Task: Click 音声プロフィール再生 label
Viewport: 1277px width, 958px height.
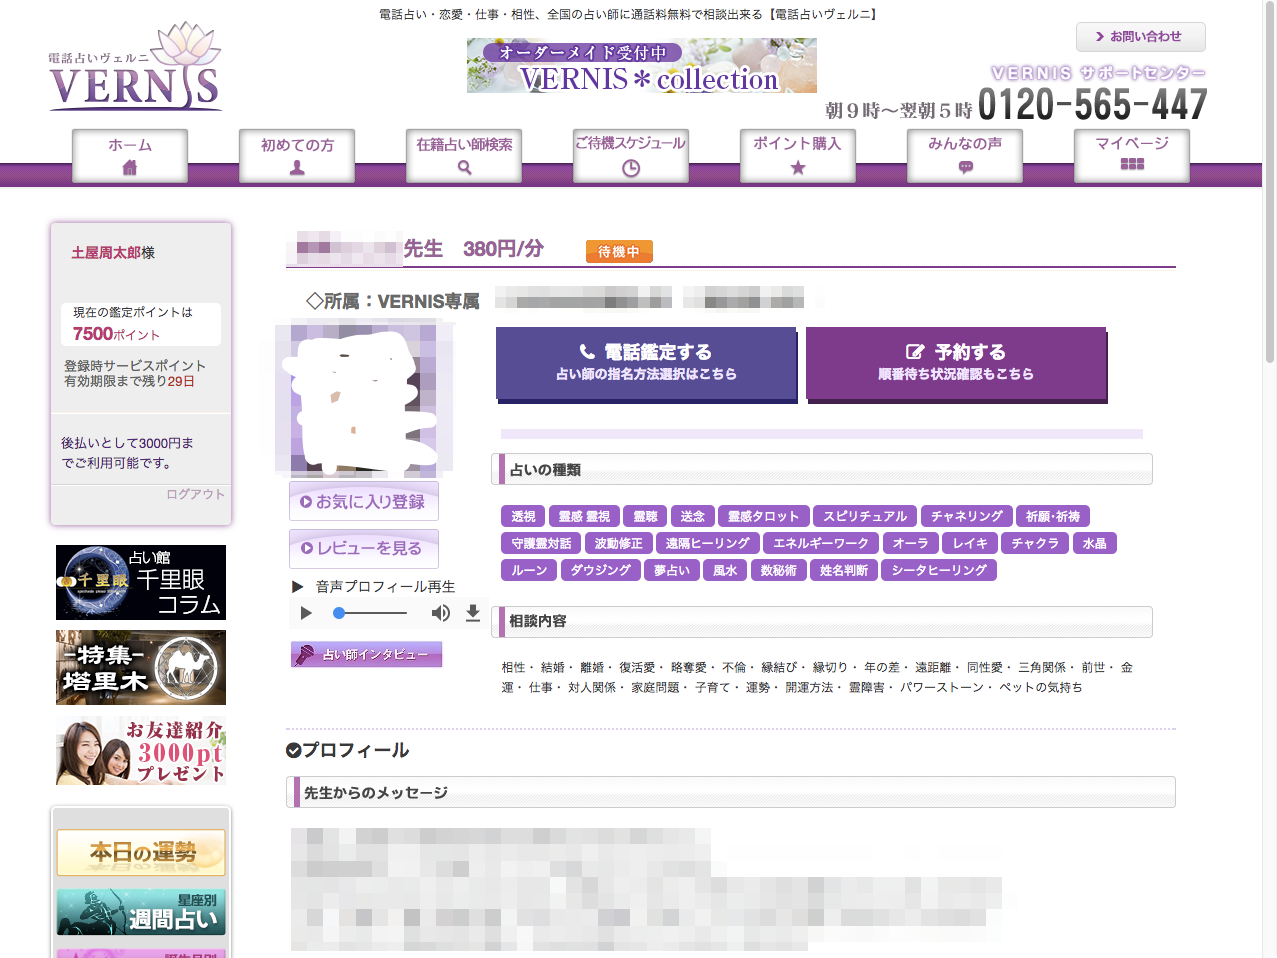Action: click(385, 586)
